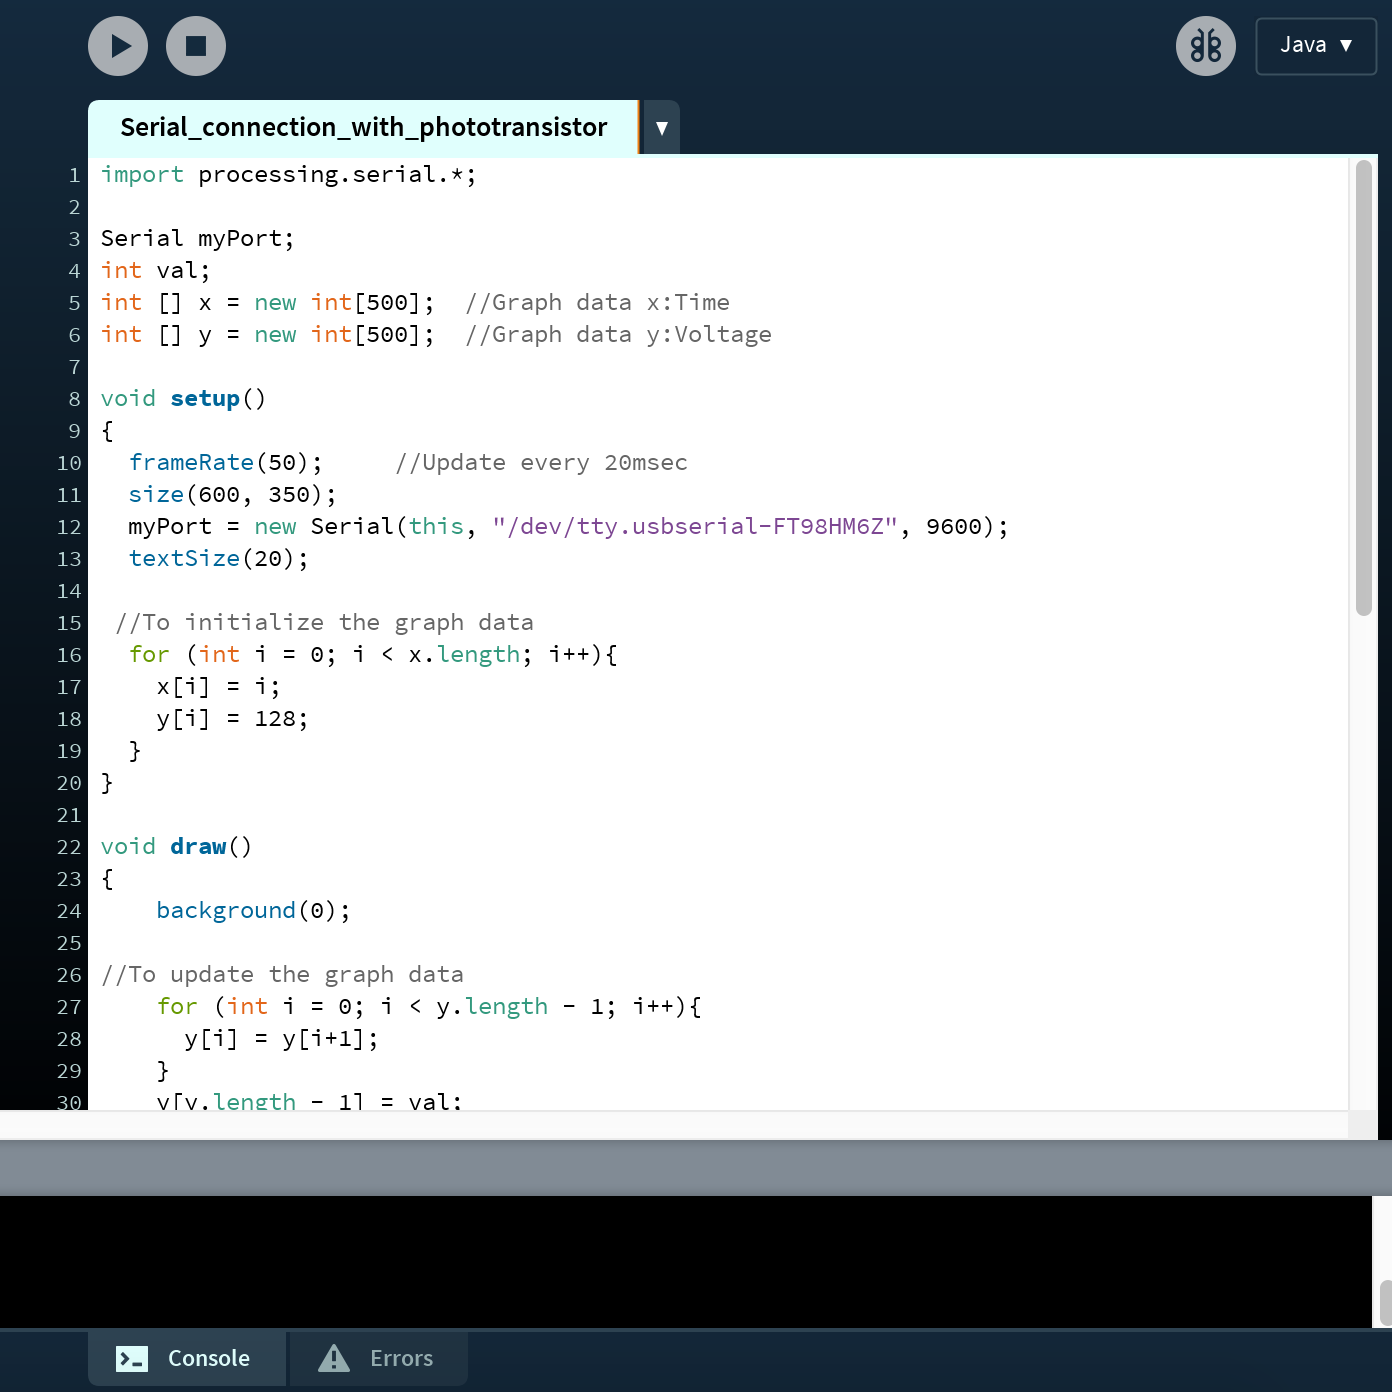Click '//To initialize the graph data' comment

pos(324,623)
